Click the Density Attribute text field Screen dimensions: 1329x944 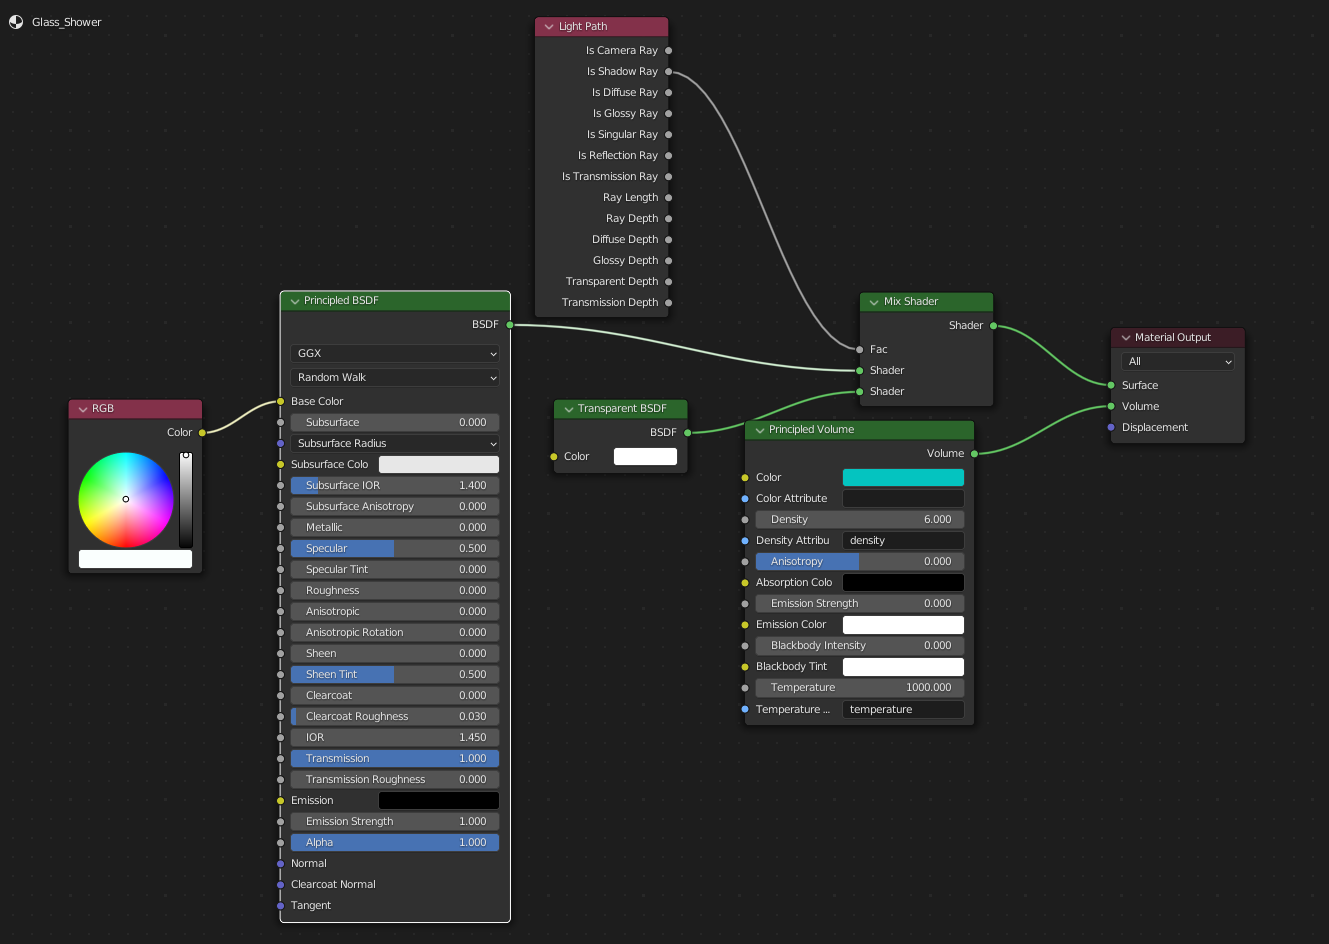[x=903, y=541]
